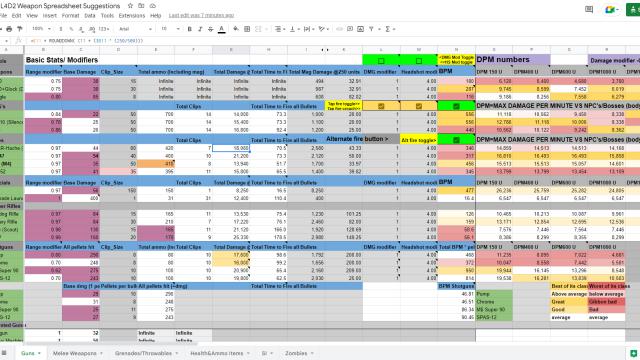
Task: Open the zoom 100% dropdown
Action: tap(41, 29)
